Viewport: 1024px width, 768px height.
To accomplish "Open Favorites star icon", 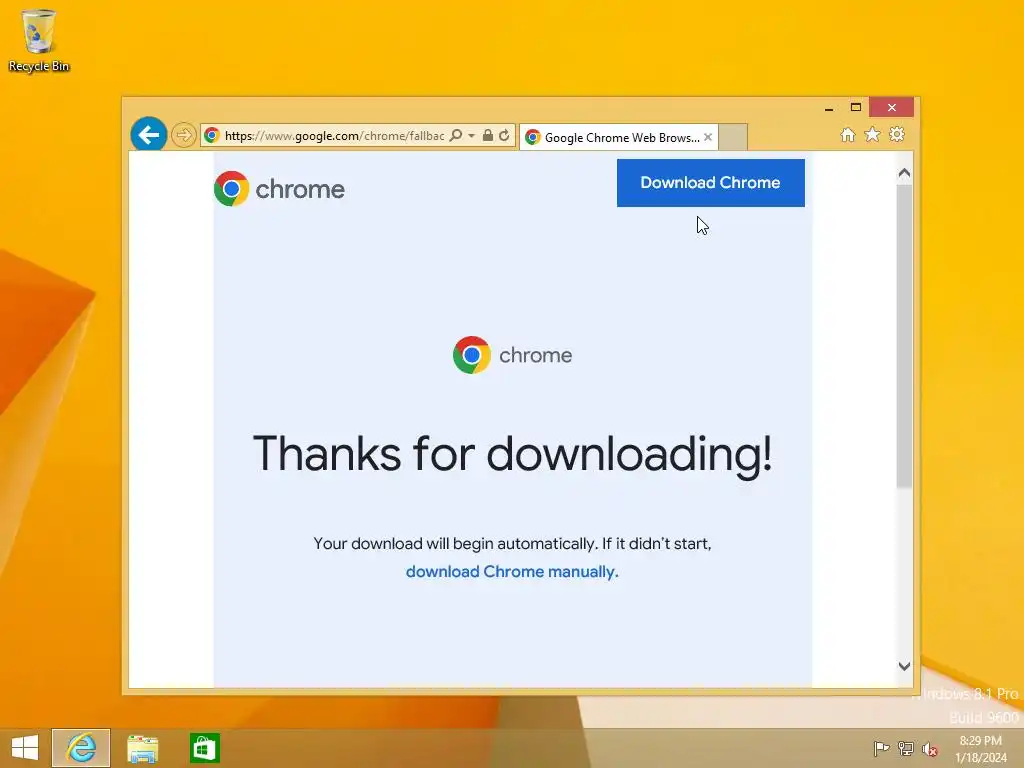I will click(x=872, y=135).
